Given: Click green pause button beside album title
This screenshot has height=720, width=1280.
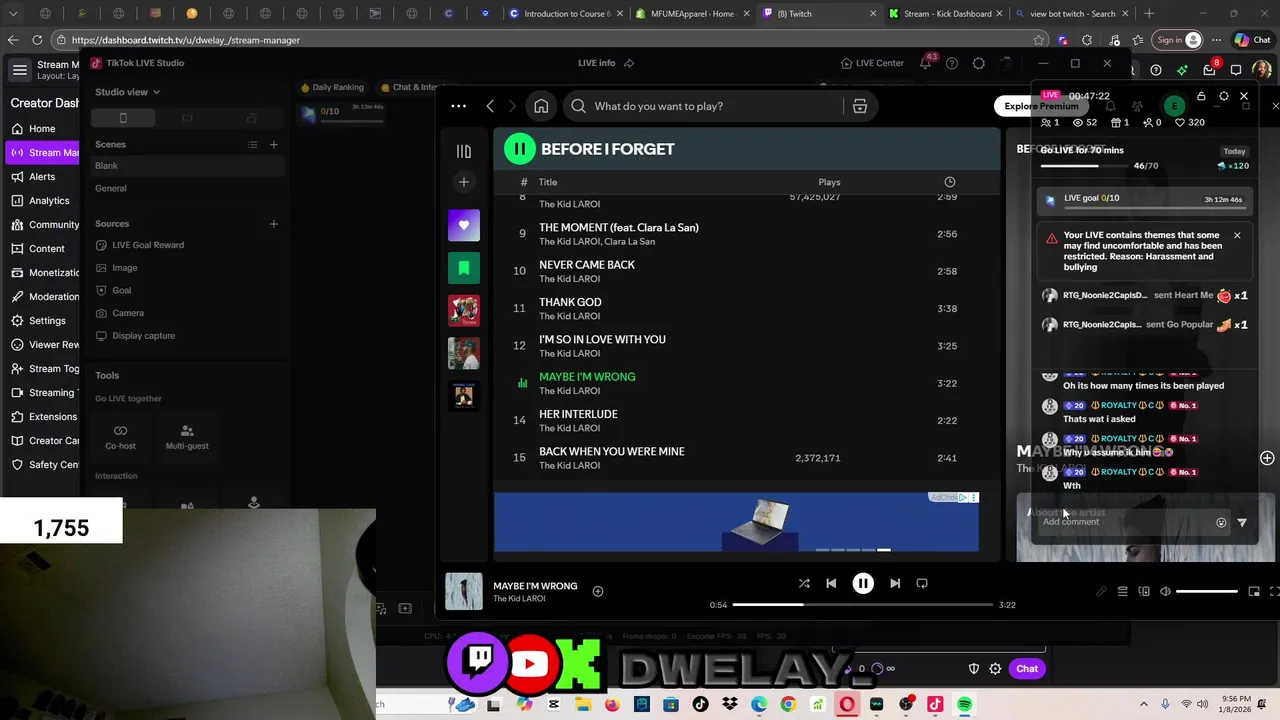Looking at the screenshot, I should coord(519,149).
